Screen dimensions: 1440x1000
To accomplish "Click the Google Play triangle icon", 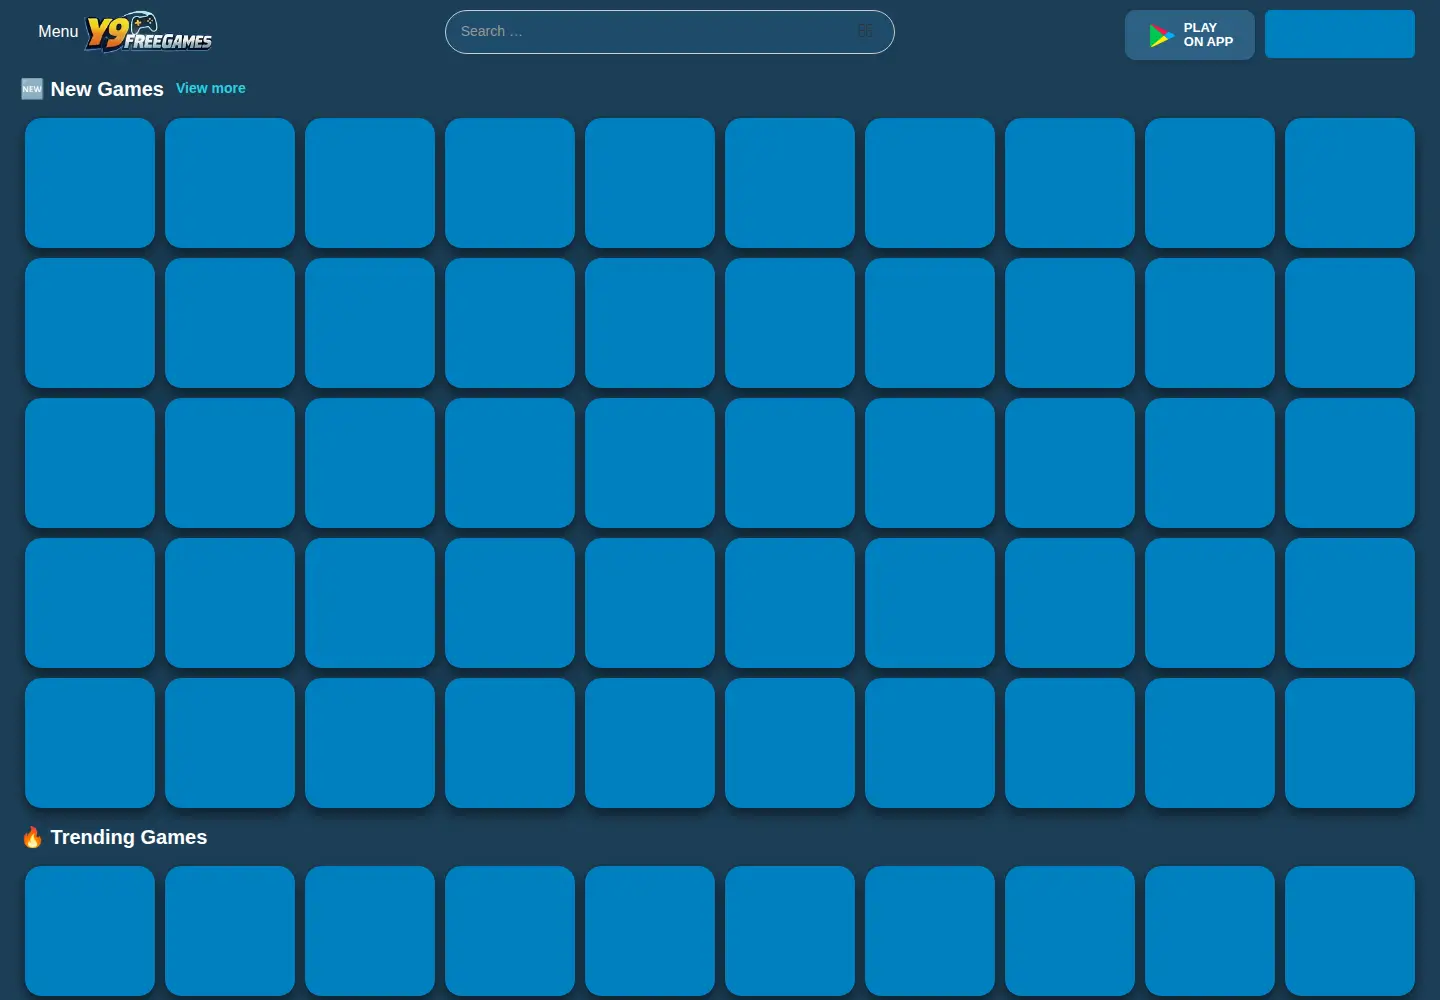I will (1161, 36).
